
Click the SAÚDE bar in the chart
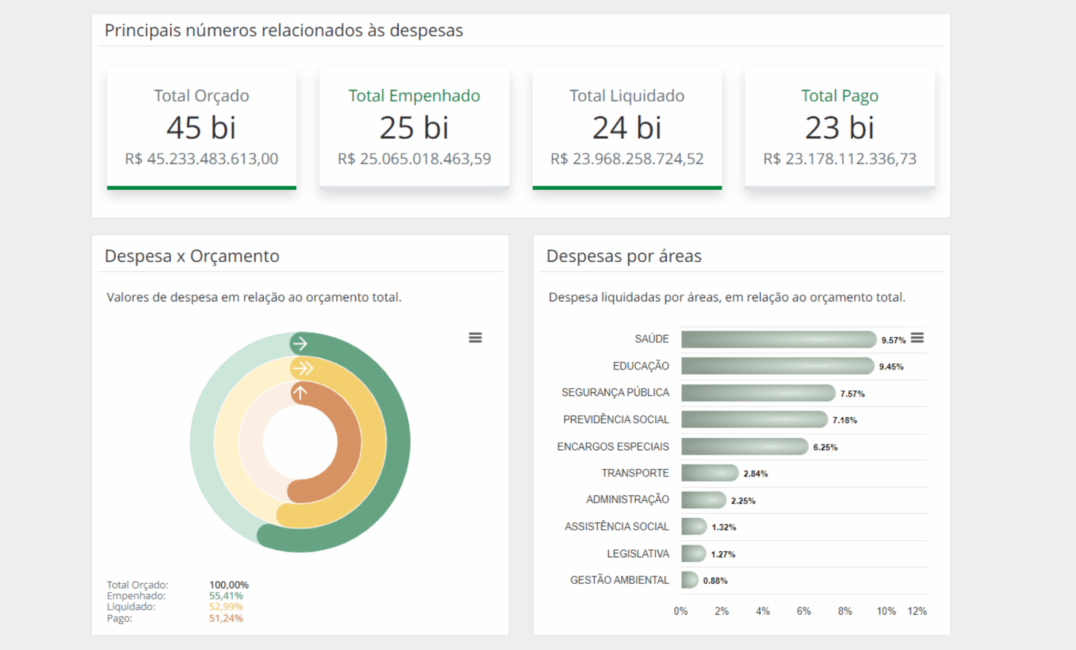coord(778,339)
